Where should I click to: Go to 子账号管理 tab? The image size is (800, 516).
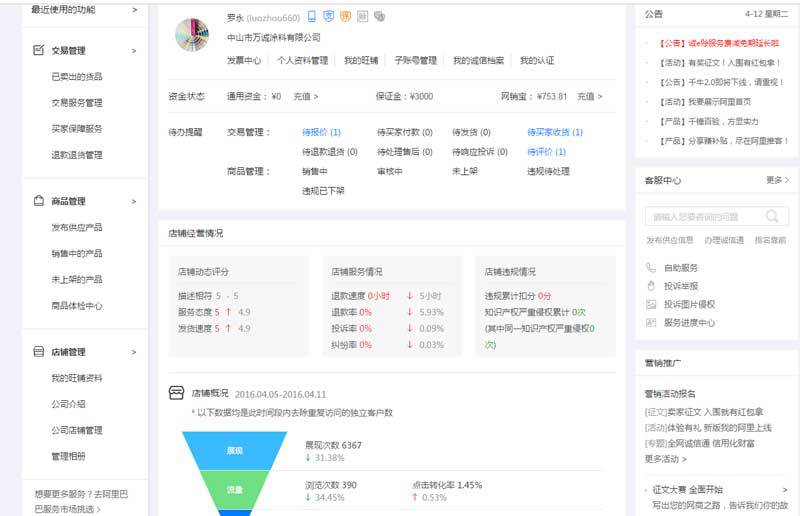pos(416,60)
